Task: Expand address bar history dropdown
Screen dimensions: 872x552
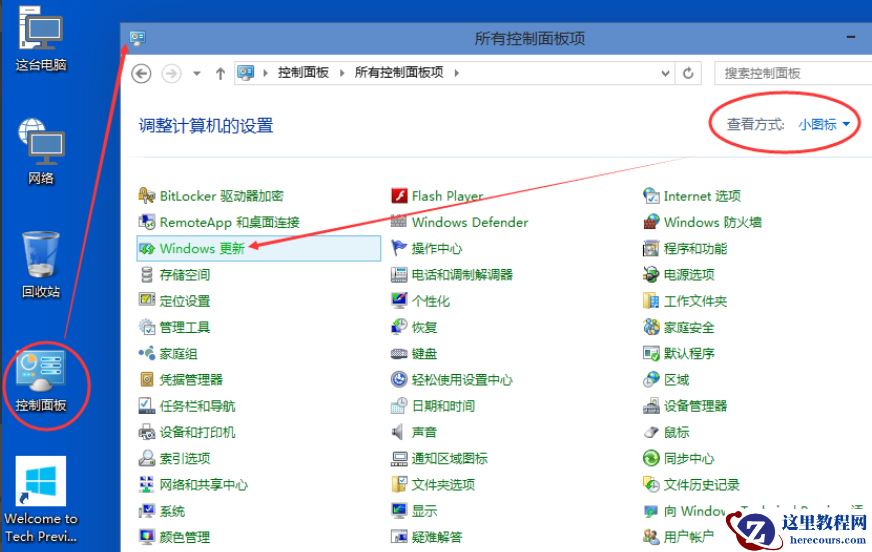Action: click(x=665, y=73)
